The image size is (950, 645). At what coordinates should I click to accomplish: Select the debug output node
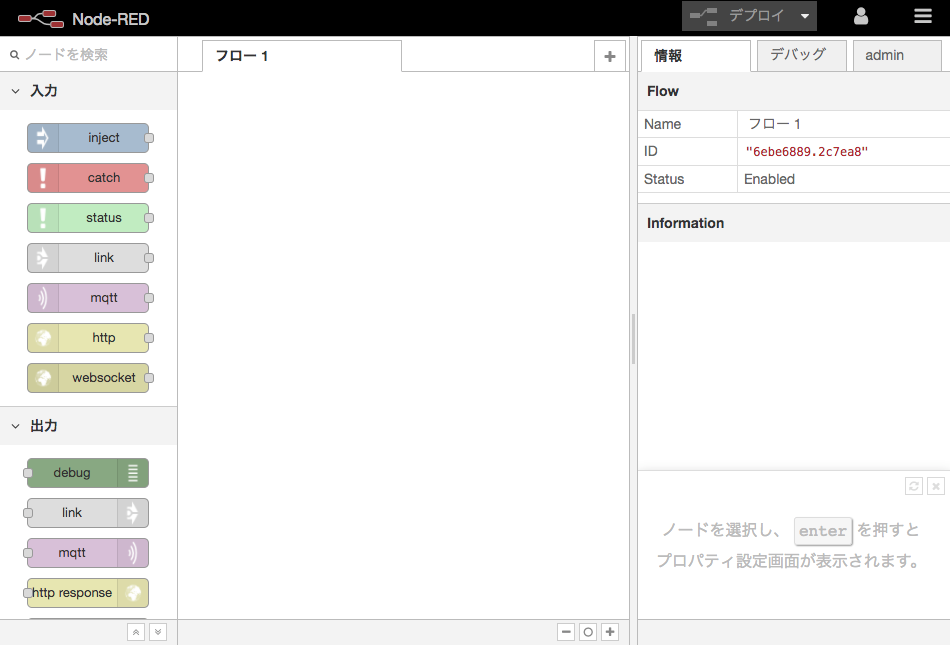click(x=88, y=473)
